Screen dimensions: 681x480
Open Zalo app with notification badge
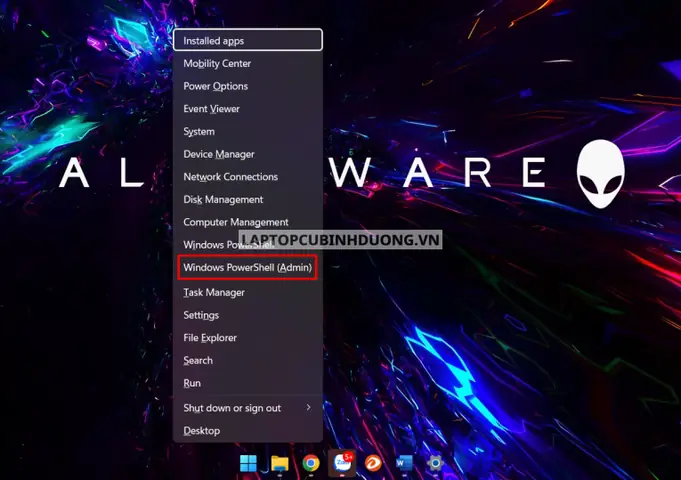pos(342,463)
